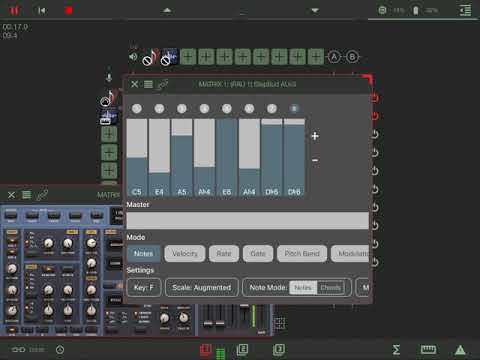Image resolution: width=480 pixels, height=360 pixels.
Task: Close the background MATRIX synth window
Action: (x=11, y=195)
